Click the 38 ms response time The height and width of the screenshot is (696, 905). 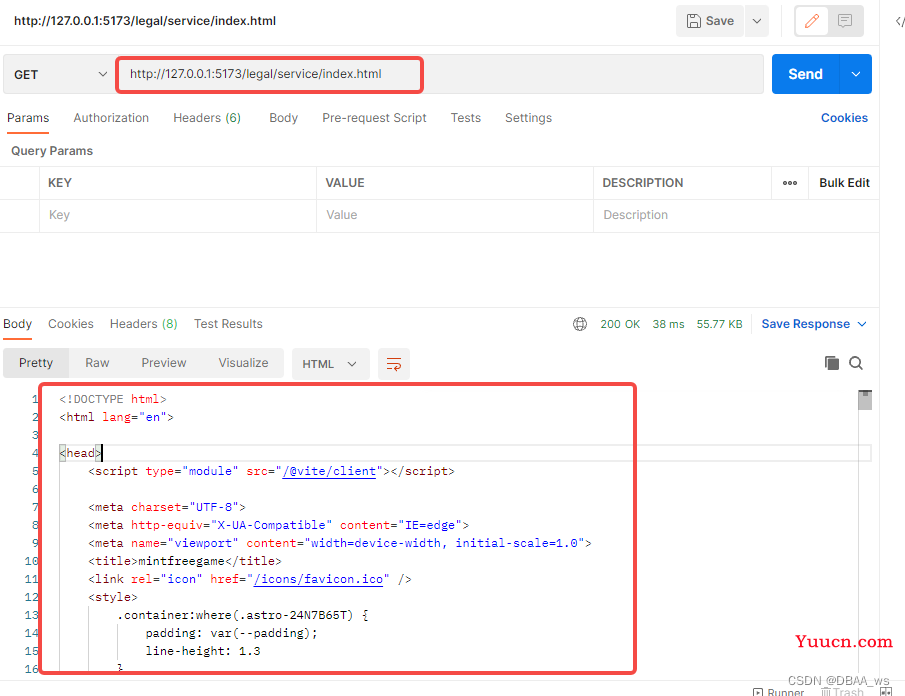point(668,324)
